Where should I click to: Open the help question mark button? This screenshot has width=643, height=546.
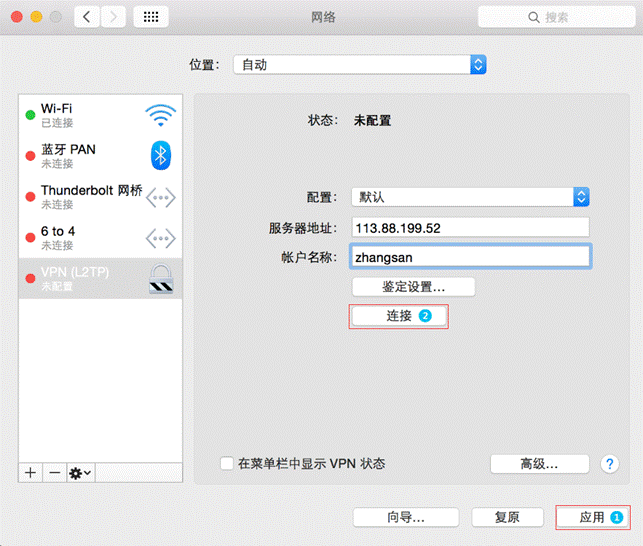pyautogui.click(x=609, y=464)
